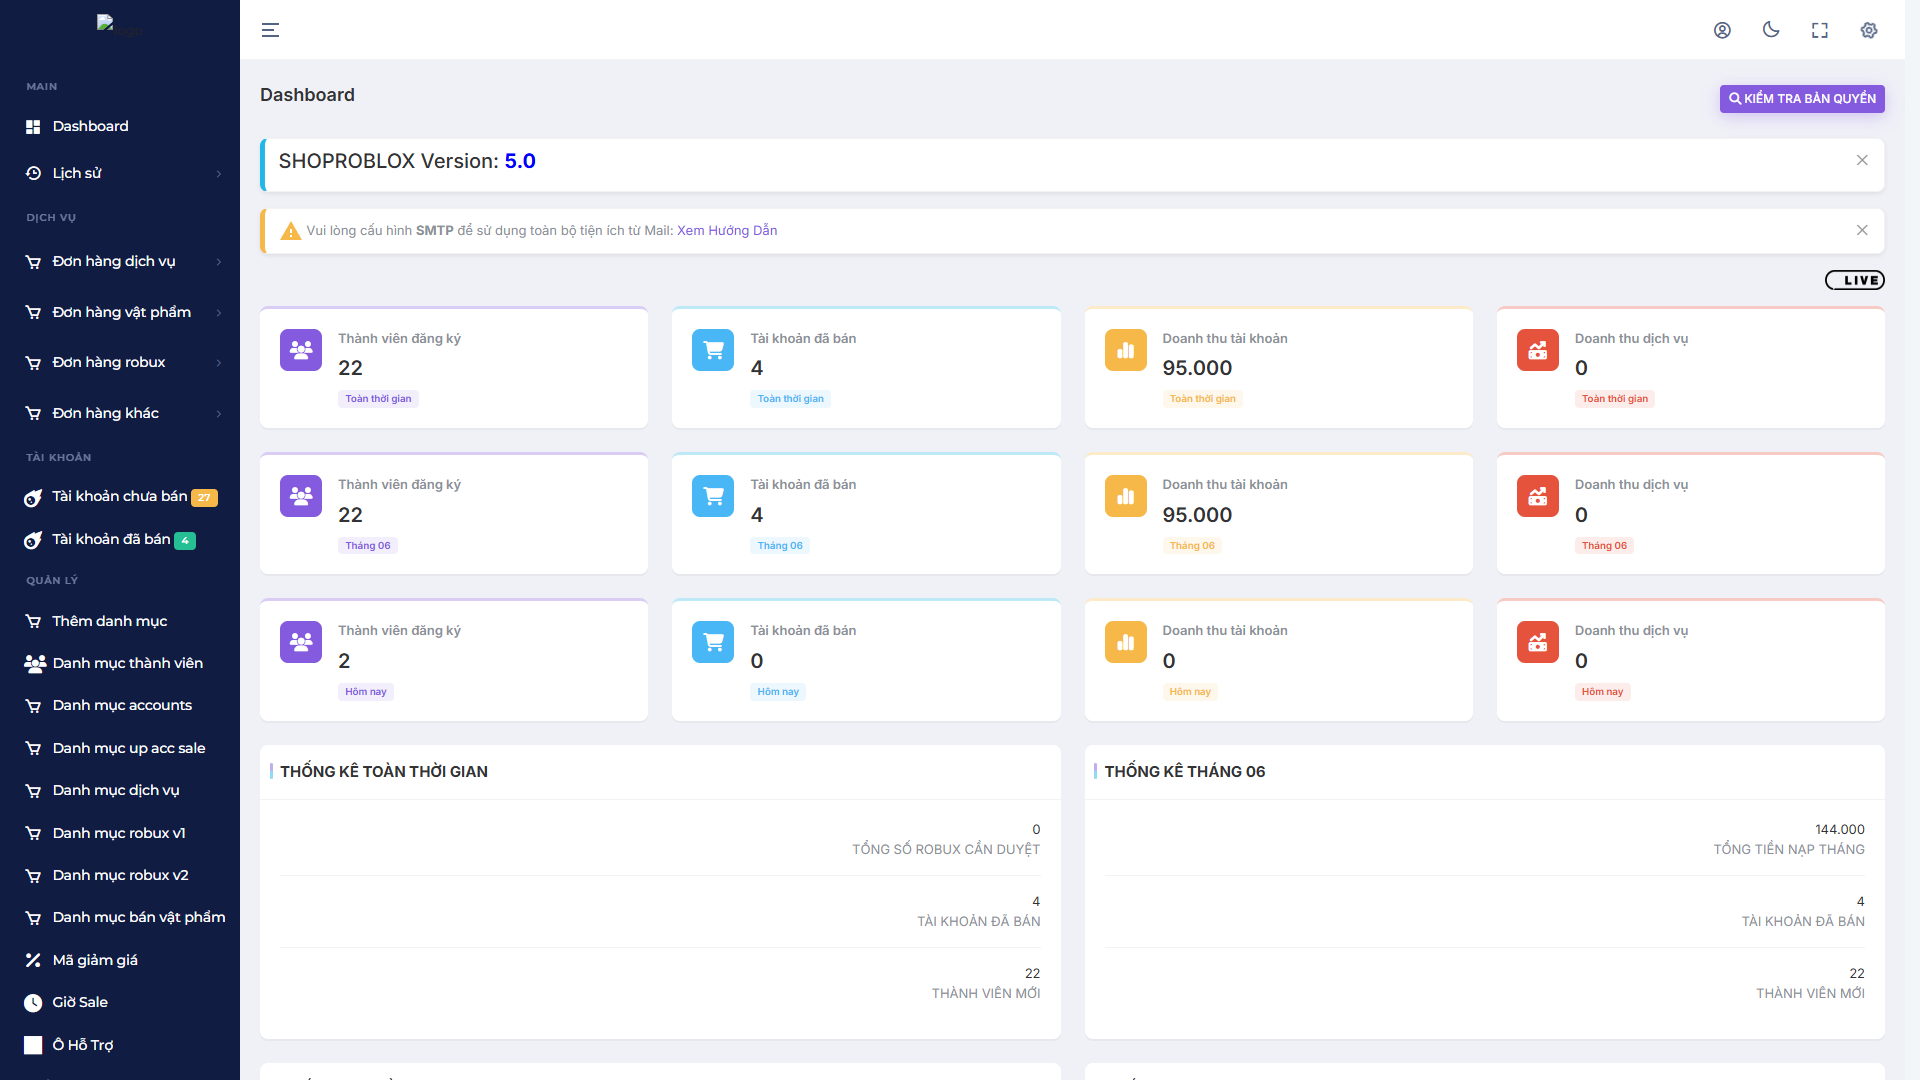
Task: Click the blue cart icon in Tài khoản đã bán card
Action: tap(713, 350)
